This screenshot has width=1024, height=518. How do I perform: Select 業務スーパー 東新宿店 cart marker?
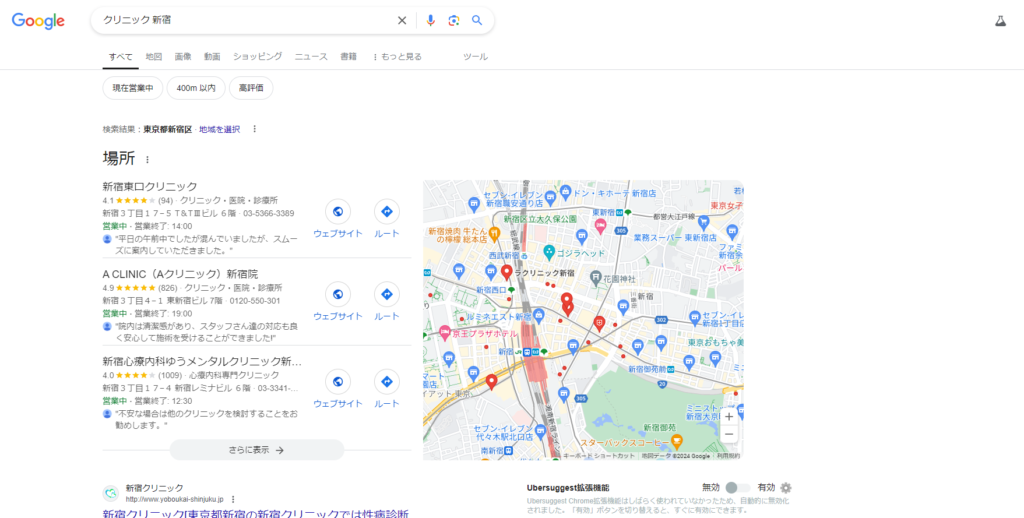703,222
